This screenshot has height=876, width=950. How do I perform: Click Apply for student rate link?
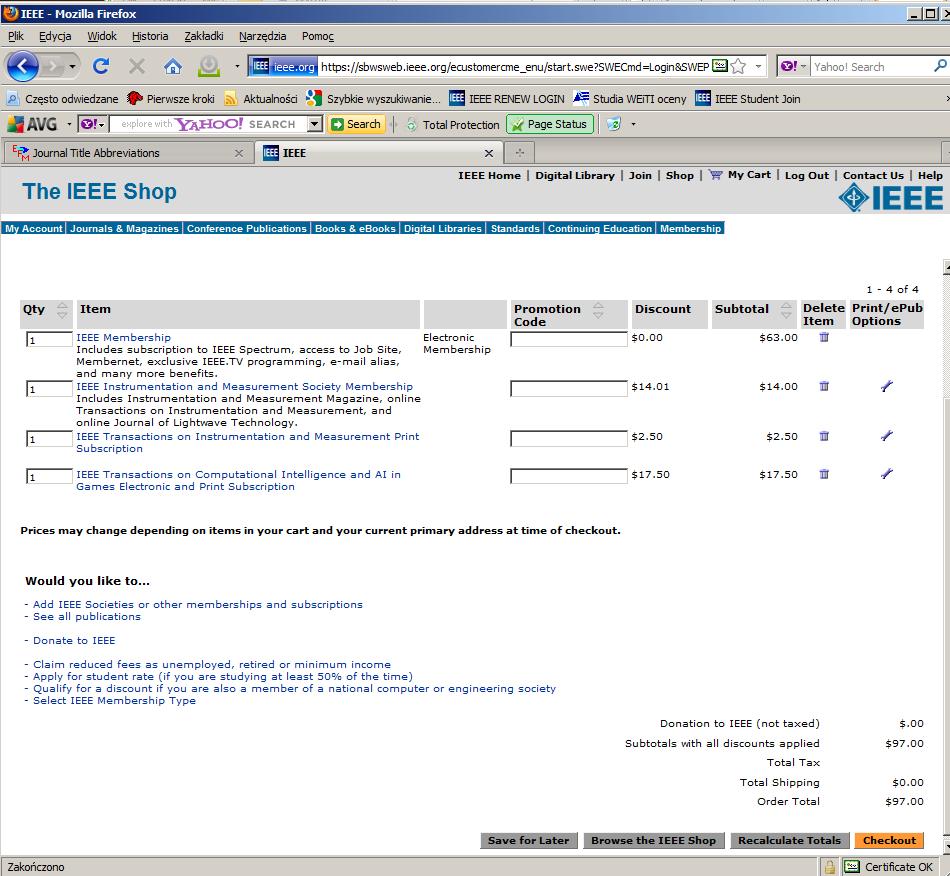point(222,676)
